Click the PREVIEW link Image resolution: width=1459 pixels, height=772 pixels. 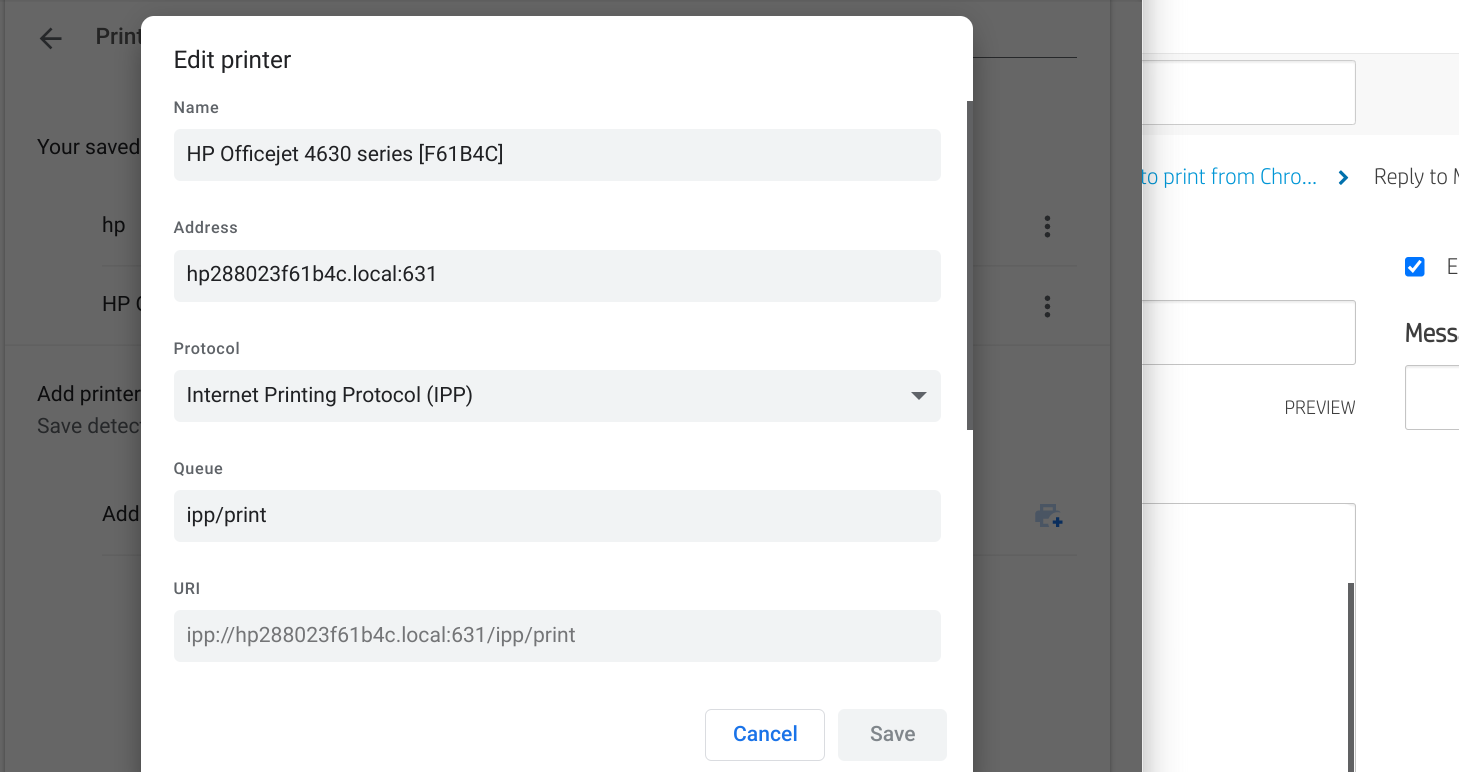(x=1320, y=408)
